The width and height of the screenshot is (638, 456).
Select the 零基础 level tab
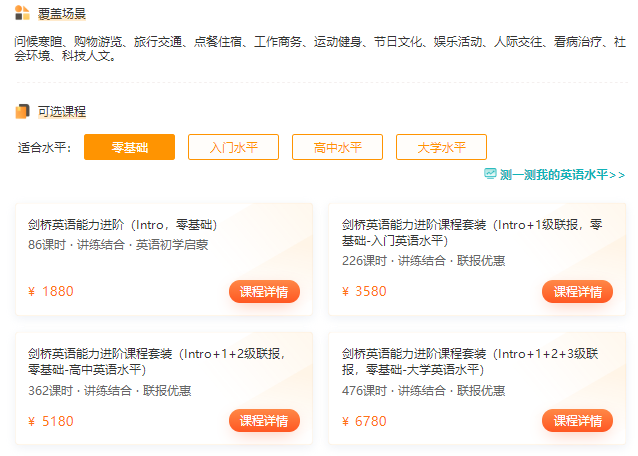click(129, 147)
